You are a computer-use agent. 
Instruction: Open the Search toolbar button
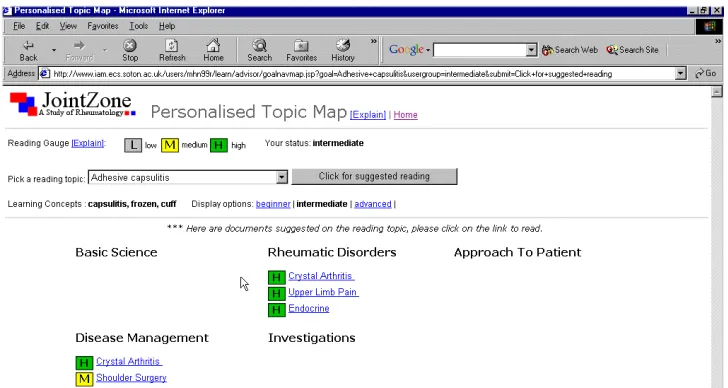click(x=259, y=51)
